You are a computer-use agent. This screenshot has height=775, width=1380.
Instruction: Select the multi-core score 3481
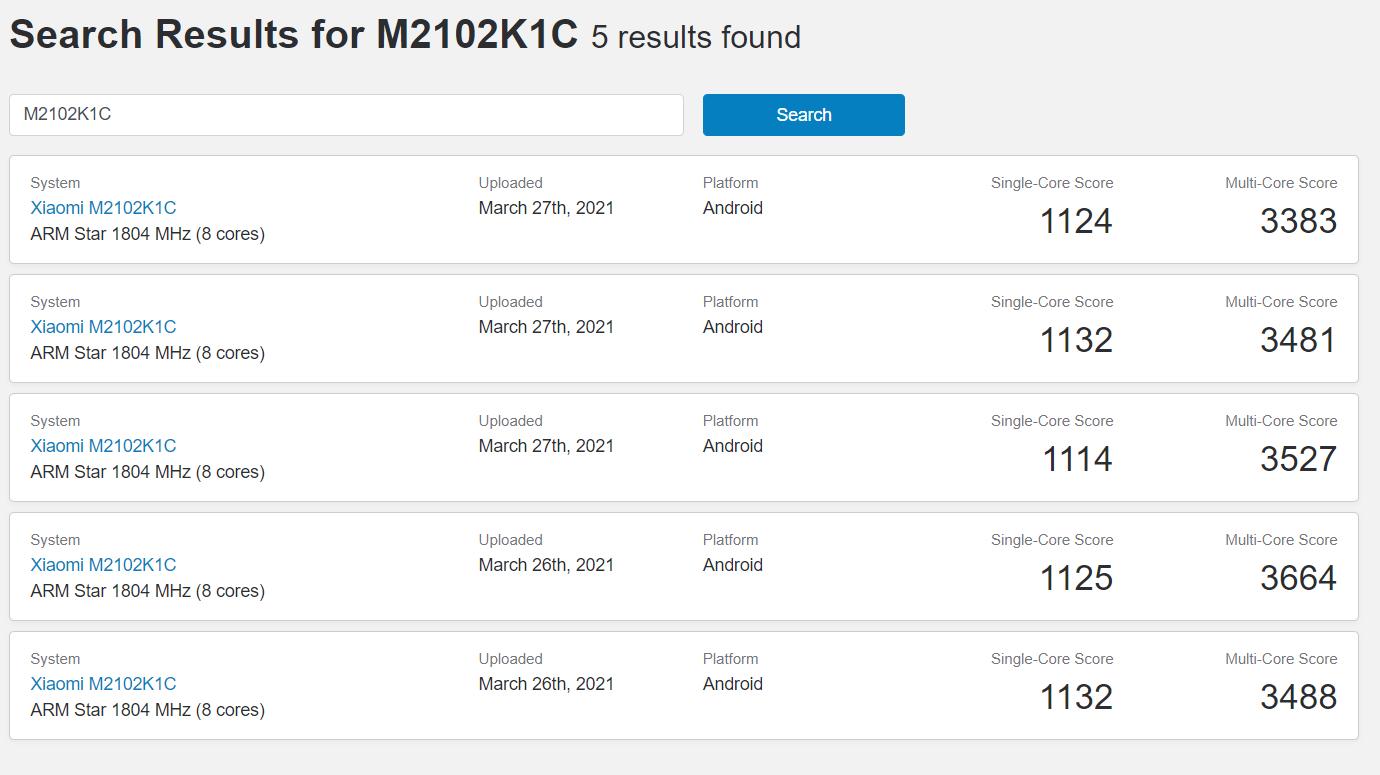pyautogui.click(x=1298, y=340)
